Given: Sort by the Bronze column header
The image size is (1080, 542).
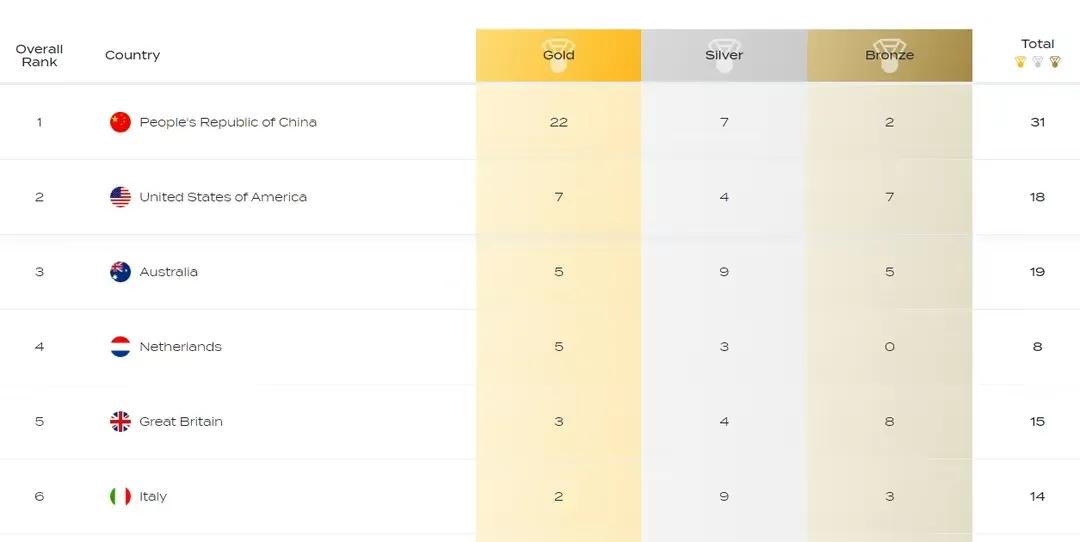Looking at the screenshot, I should (889, 55).
